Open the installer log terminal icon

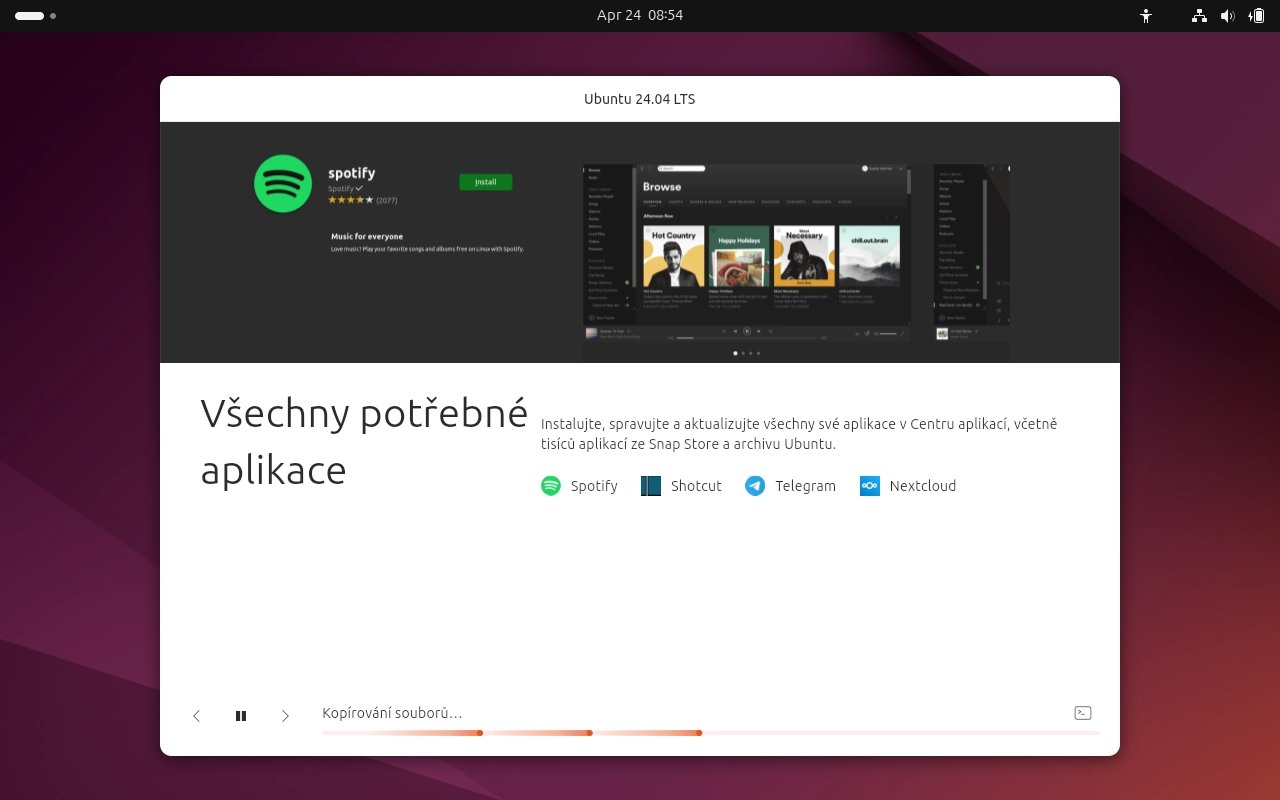pyautogui.click(x=1083, y=713)
